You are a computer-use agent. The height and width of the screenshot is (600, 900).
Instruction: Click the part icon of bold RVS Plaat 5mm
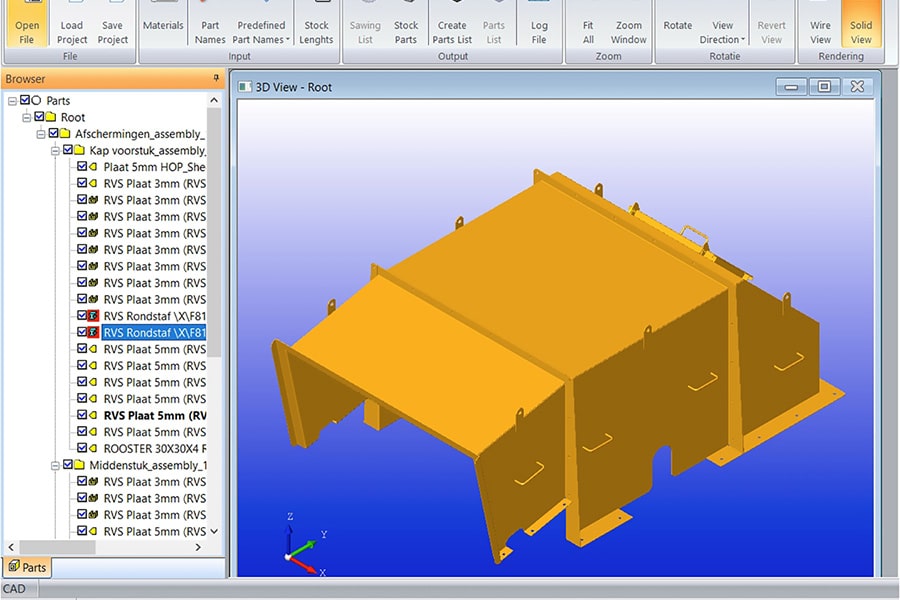click(x=94, y=415)
